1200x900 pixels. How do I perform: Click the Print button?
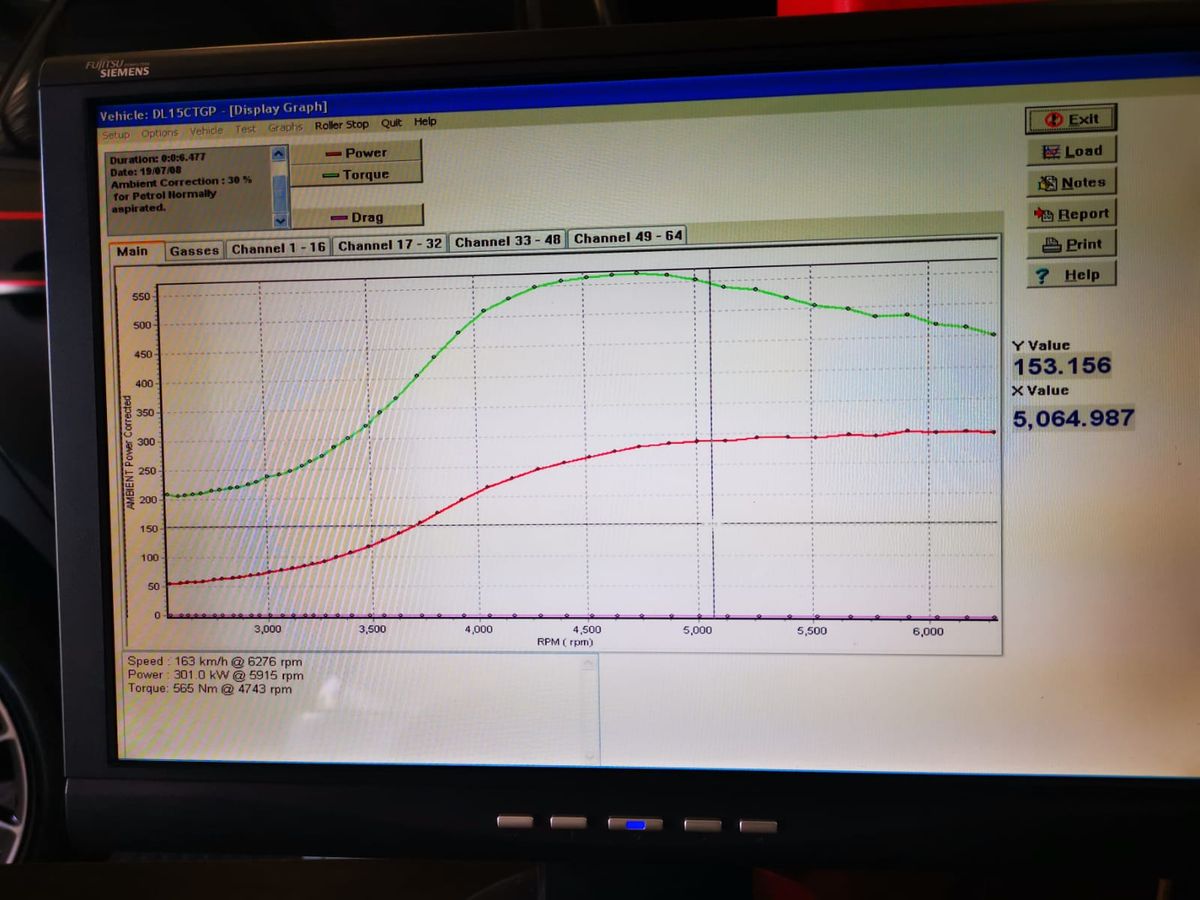point(1071,244)
